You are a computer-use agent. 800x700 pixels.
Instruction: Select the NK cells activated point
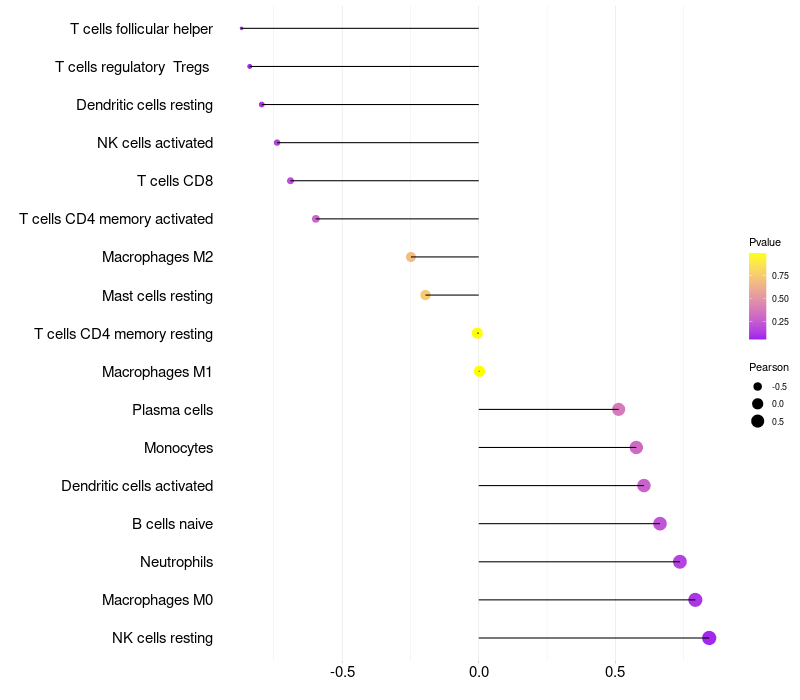click(277, 143)
